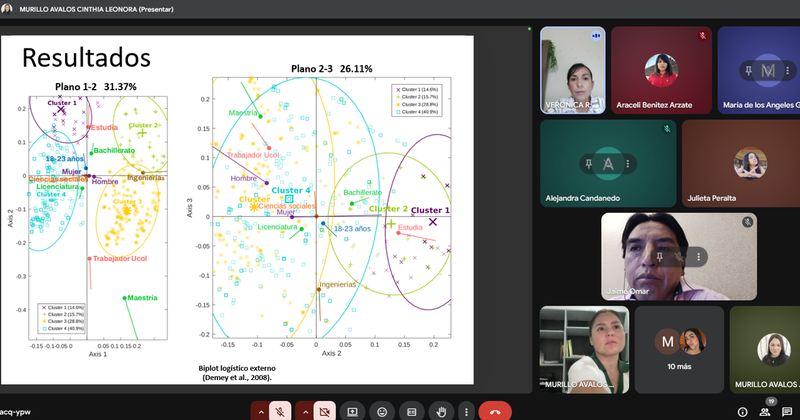
Task: Turn on captions
Action: point(411,411)
